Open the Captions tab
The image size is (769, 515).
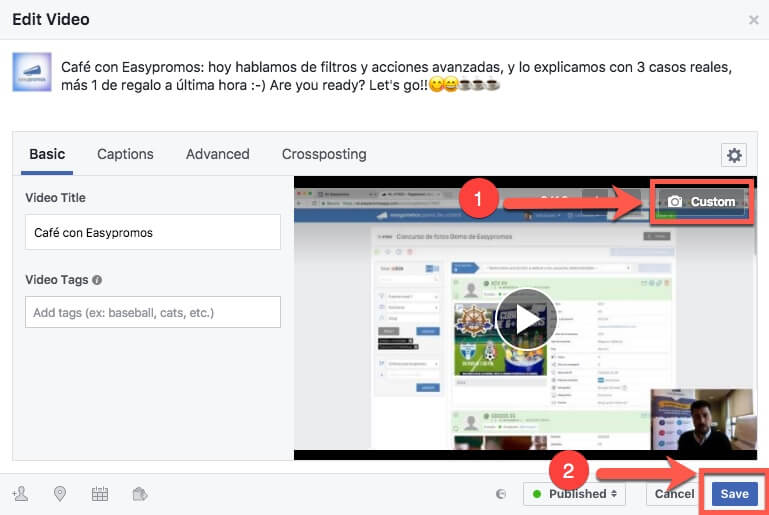coord(125,154)
